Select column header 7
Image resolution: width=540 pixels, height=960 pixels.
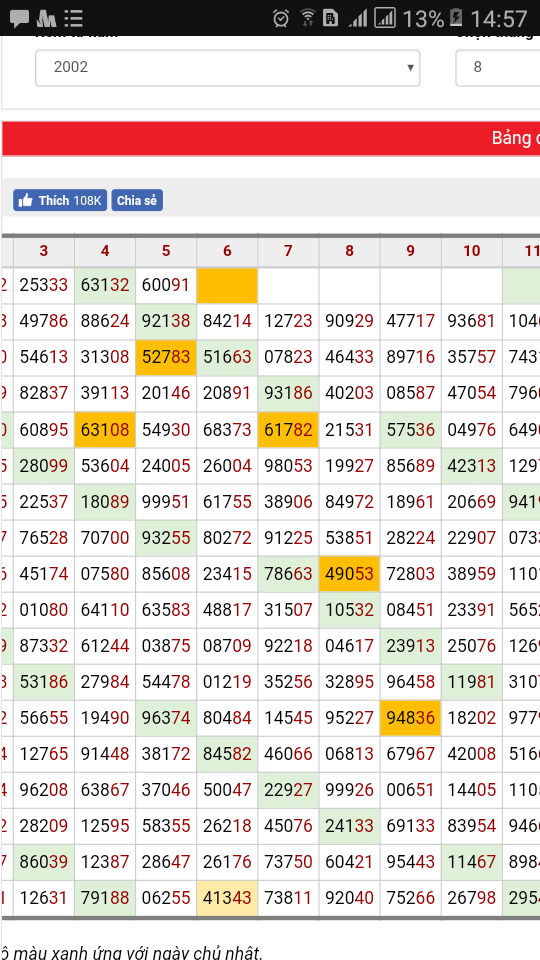click(x=288, y=251)
